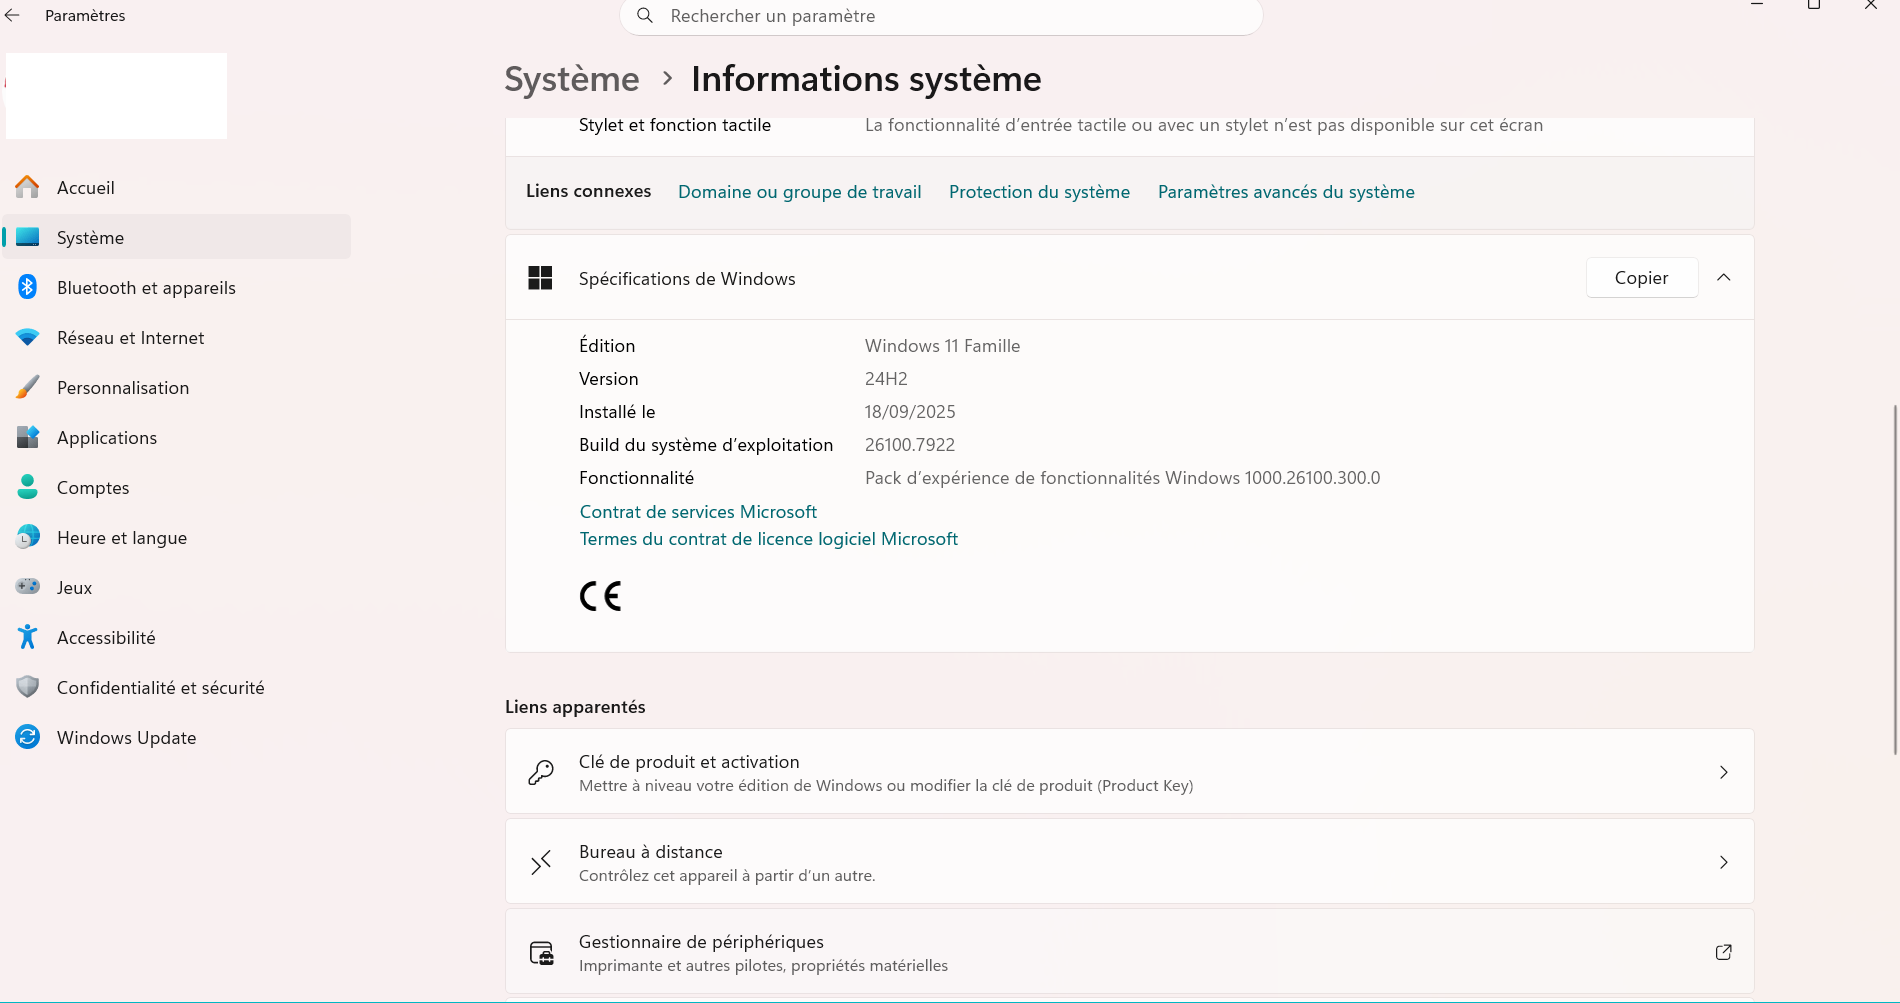Click the Rechercher un paramètre search field
This screenshot has width=1900, height=1003.
pyautogui.click(x=941, y=16)
